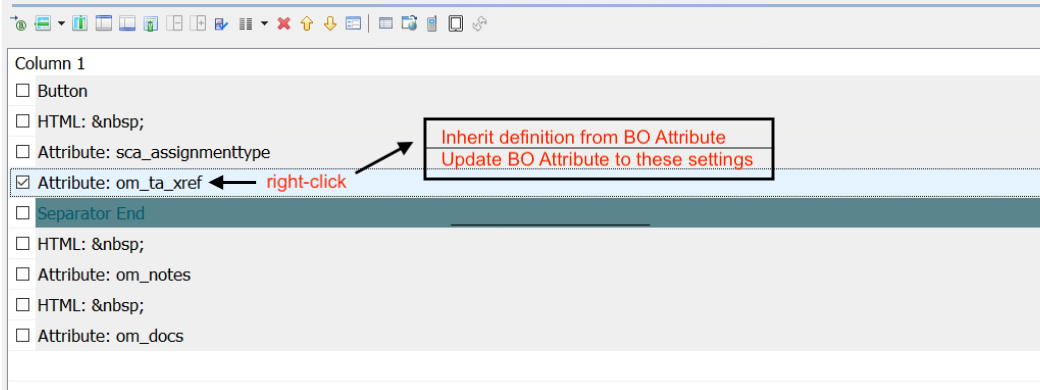1040x390 pixels.
Task: Click the remove column minus icon
Action: pyautogui.click(x=174, y=24)
